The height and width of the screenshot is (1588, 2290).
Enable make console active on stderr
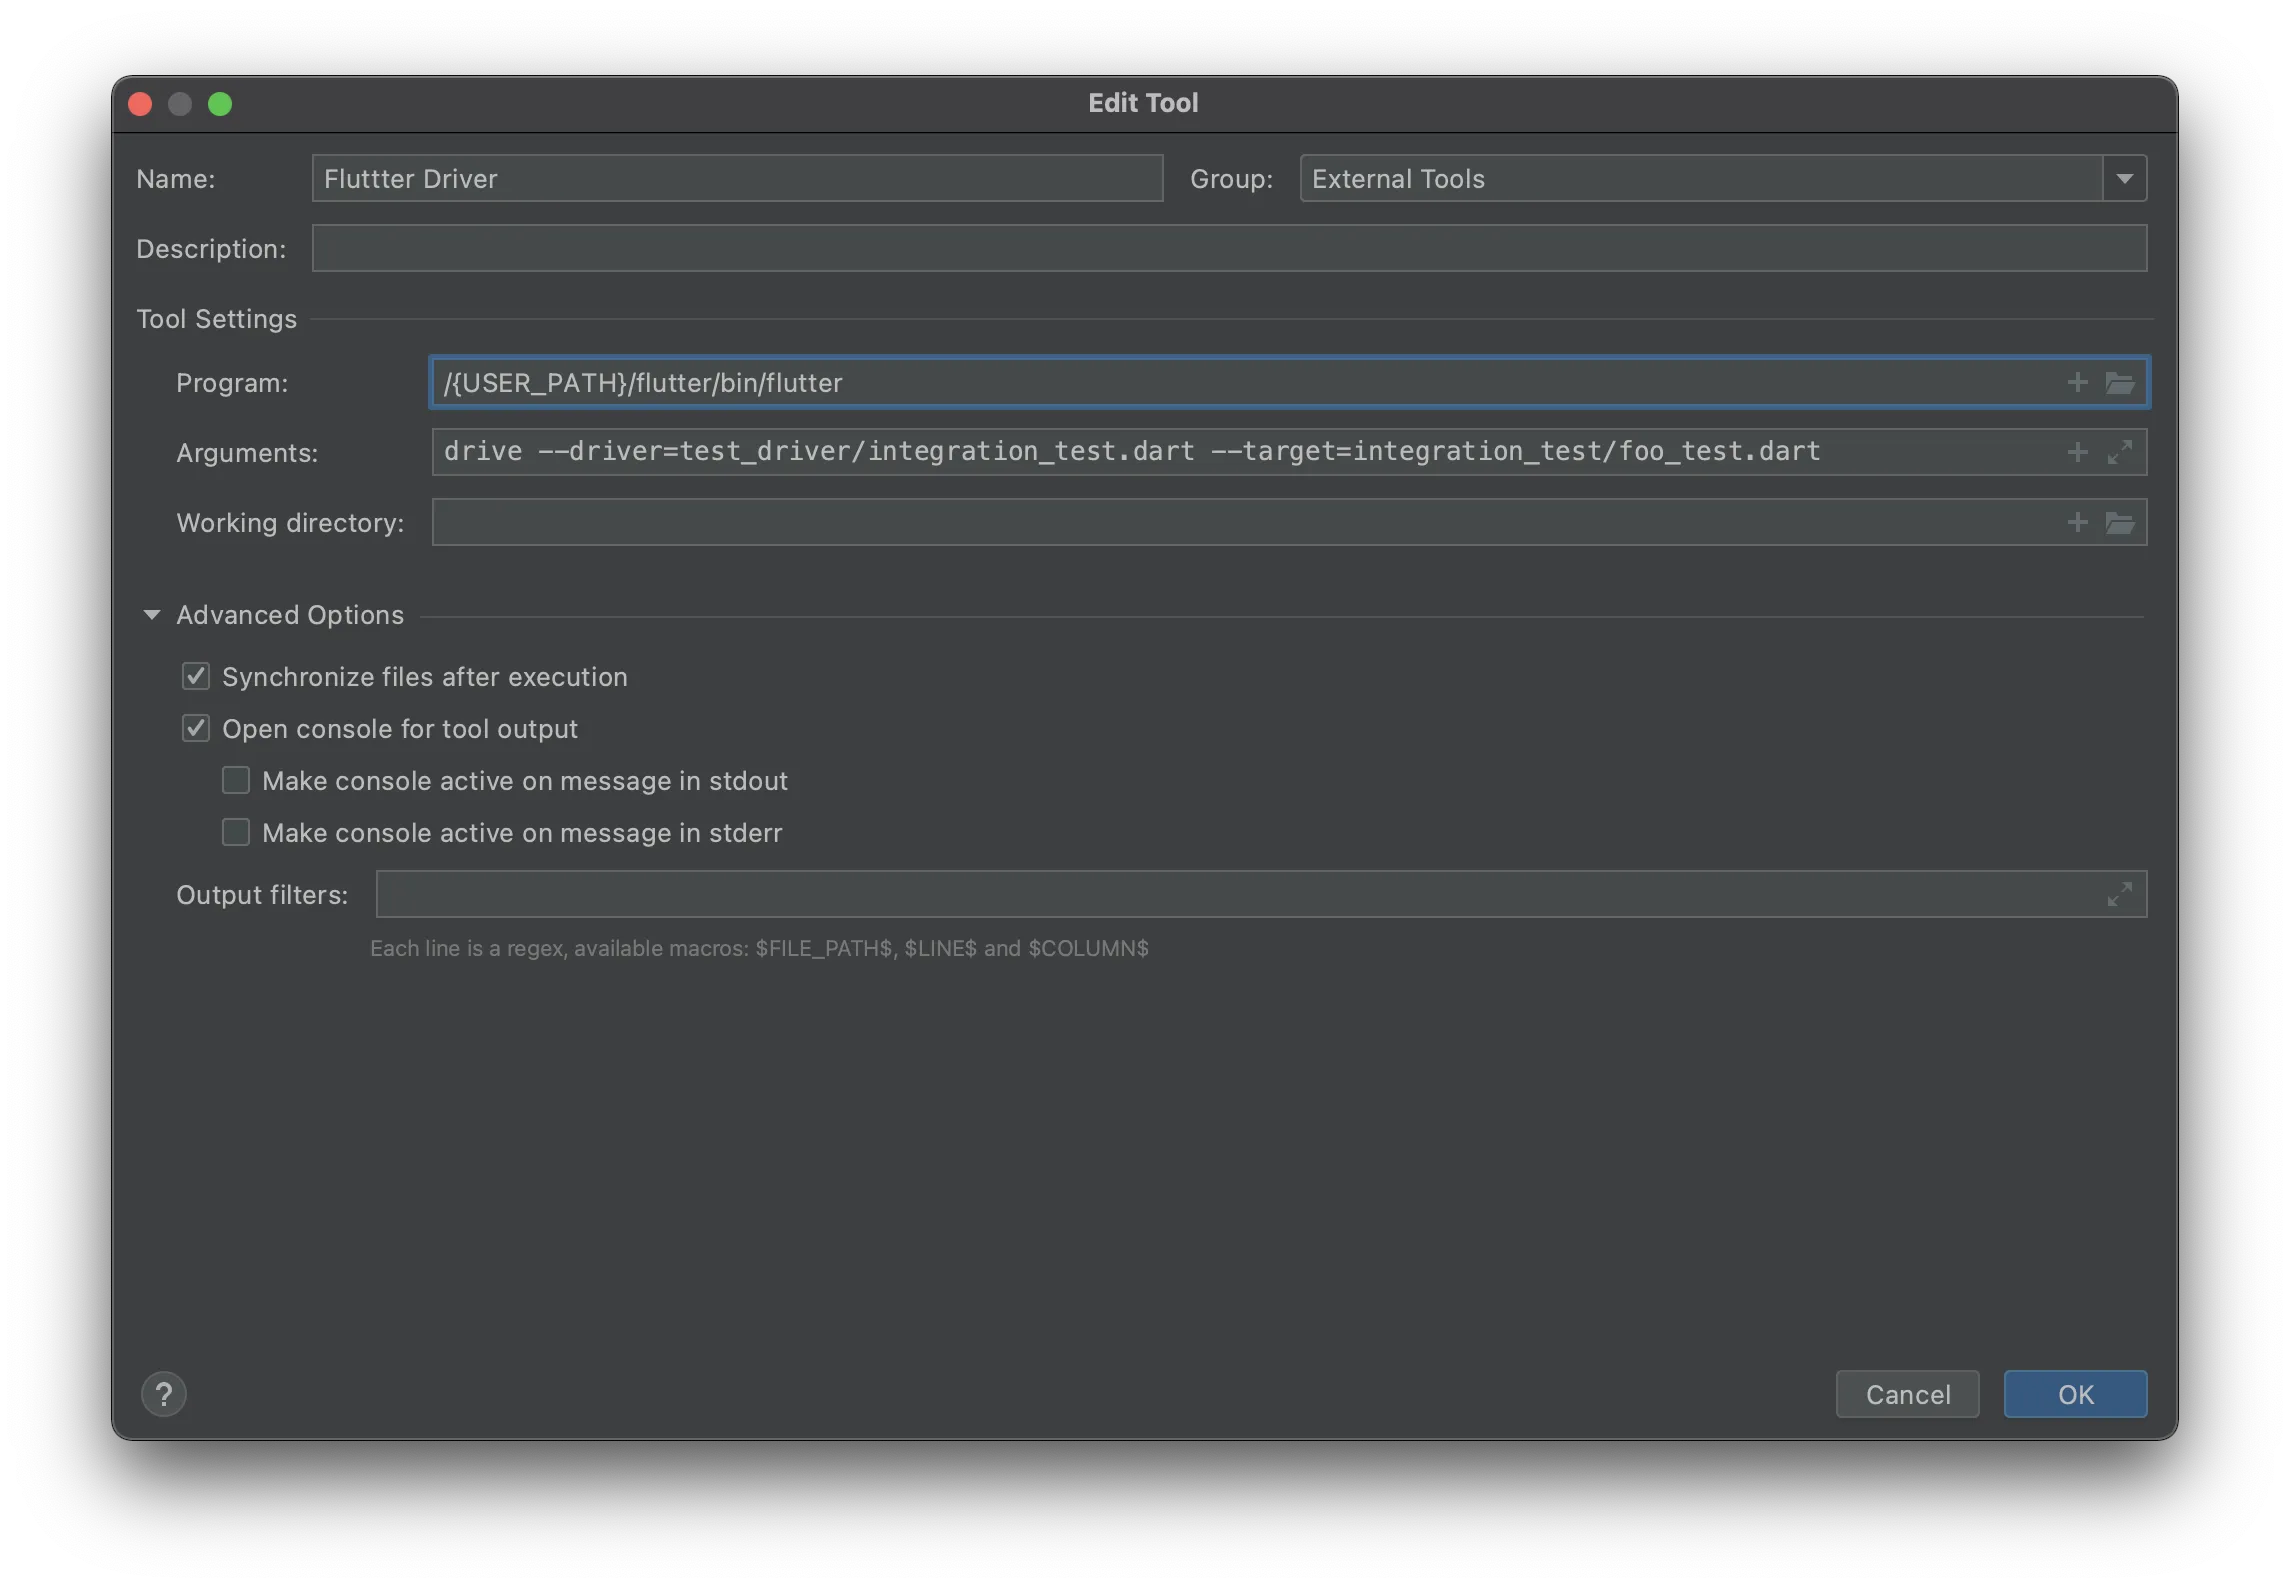(x=236, y=833)
